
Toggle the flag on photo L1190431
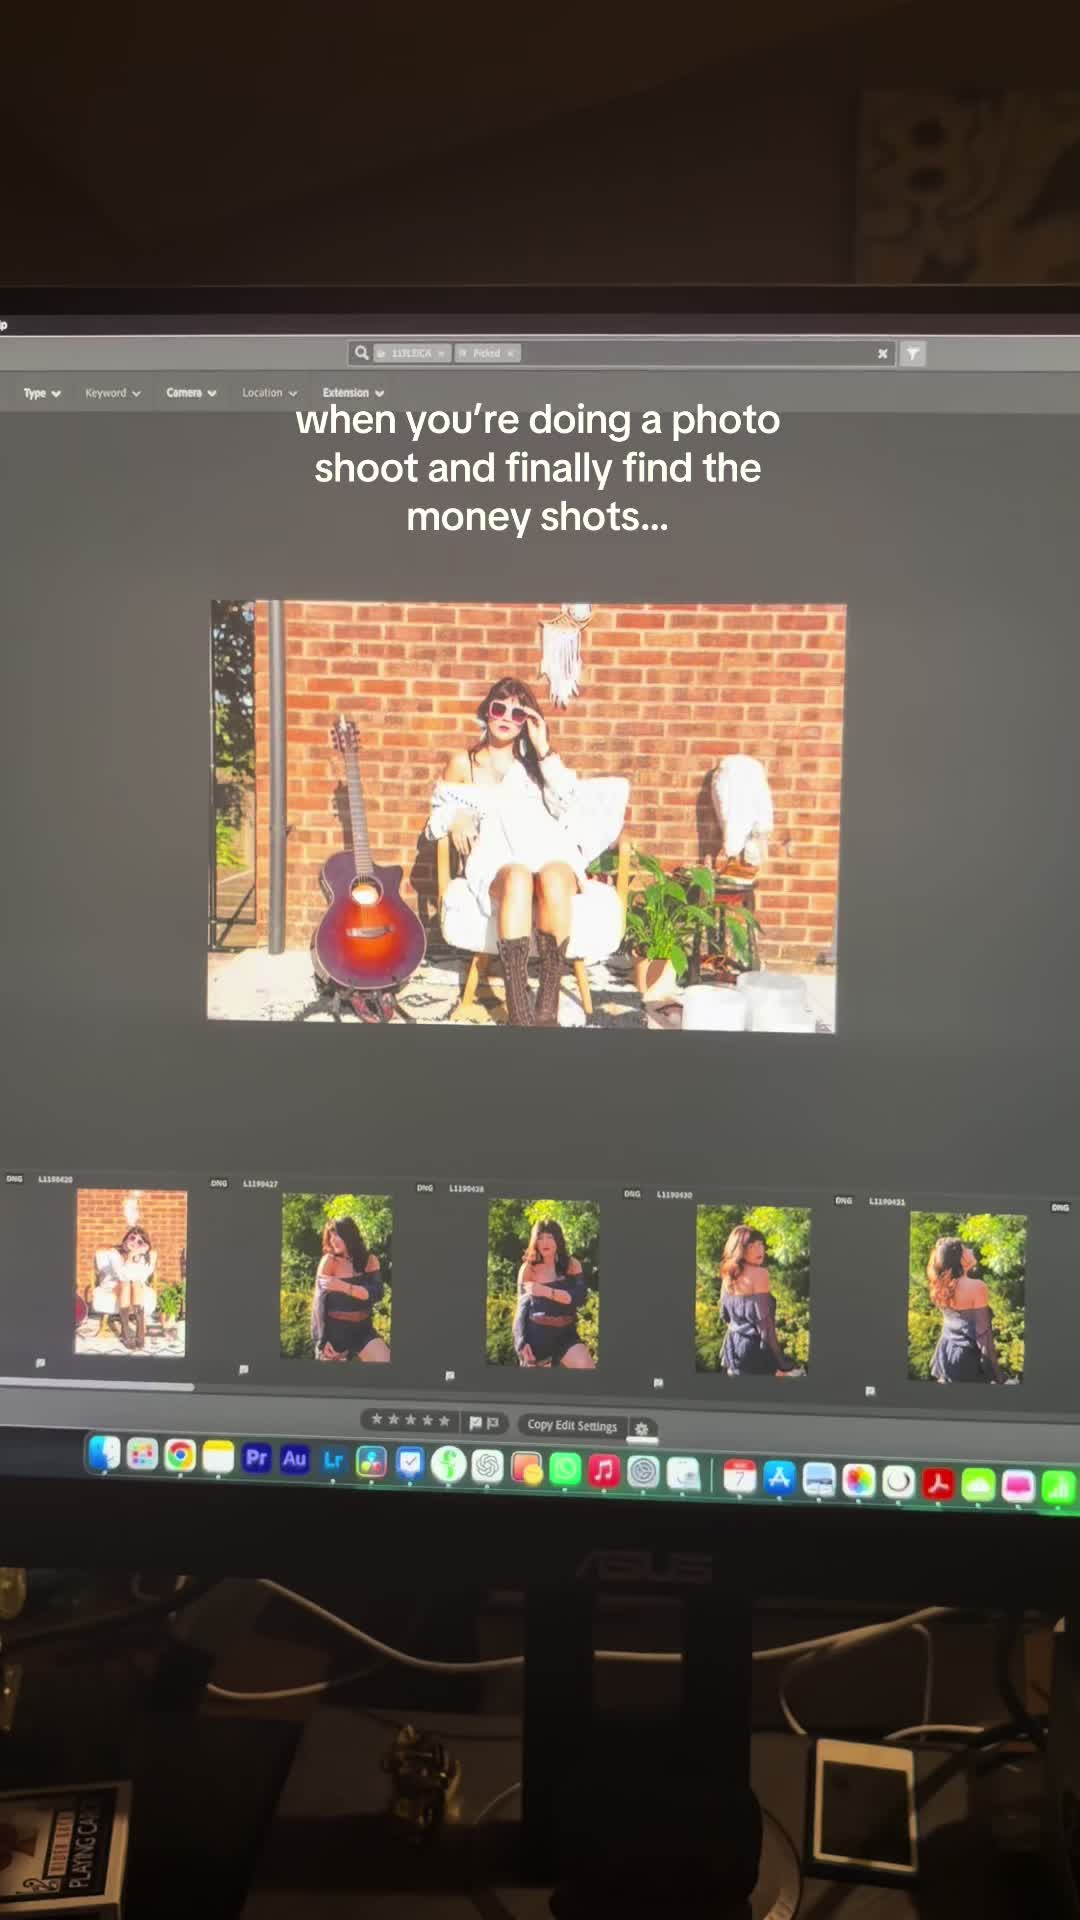click(870, 1391)
